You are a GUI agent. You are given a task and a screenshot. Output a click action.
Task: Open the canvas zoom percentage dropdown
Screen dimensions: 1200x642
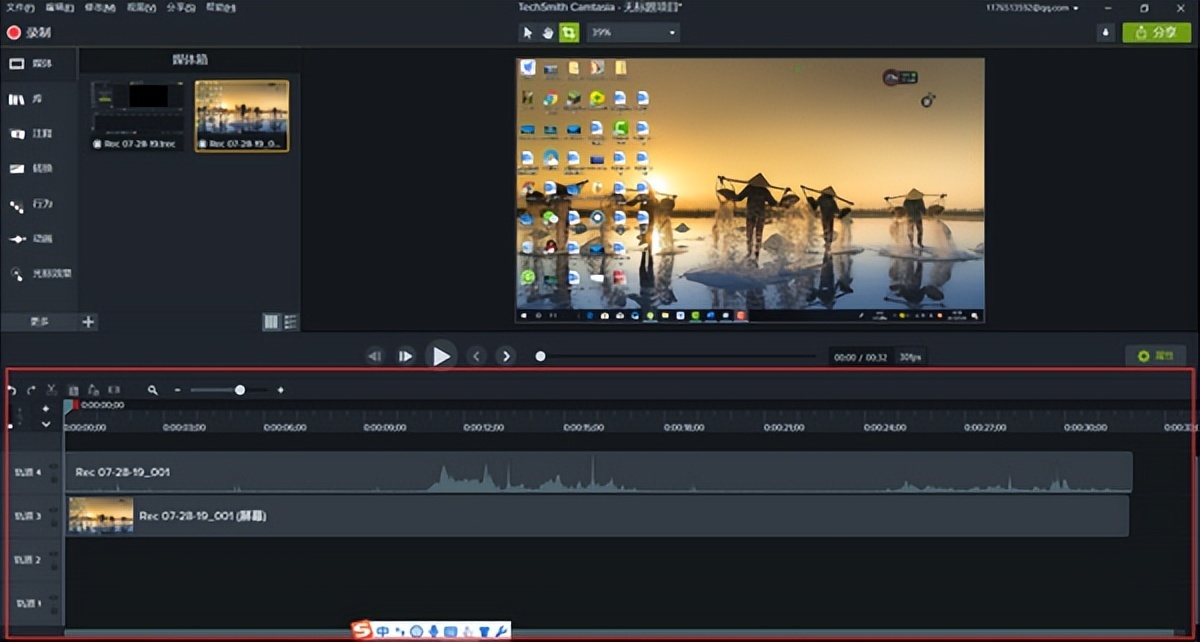pos(632,32)
